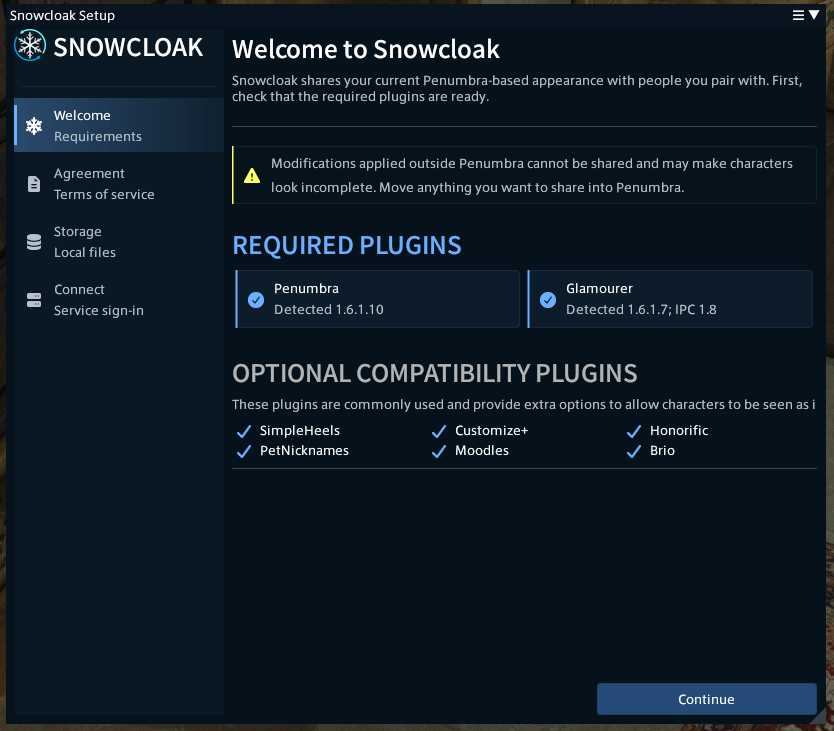Collapse window with the title bar triangle
This screenshot has height=731, width=834.
814,15
